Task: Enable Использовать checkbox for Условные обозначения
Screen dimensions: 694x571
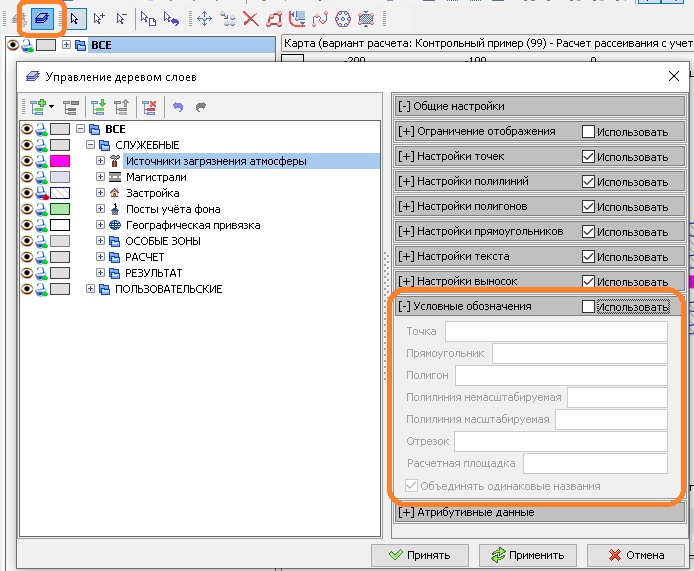Action: pos(588,306)
